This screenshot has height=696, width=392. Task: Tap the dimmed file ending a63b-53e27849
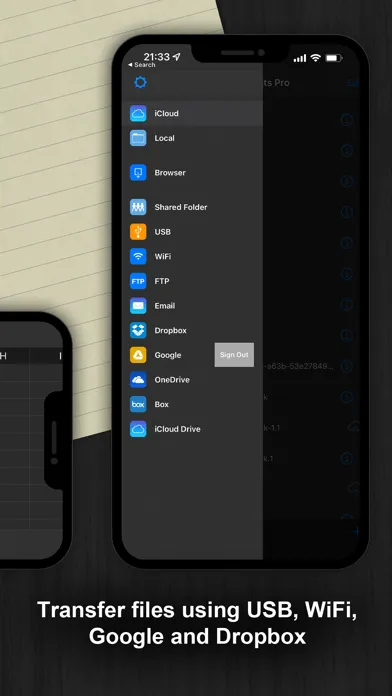tap(299, 366)
